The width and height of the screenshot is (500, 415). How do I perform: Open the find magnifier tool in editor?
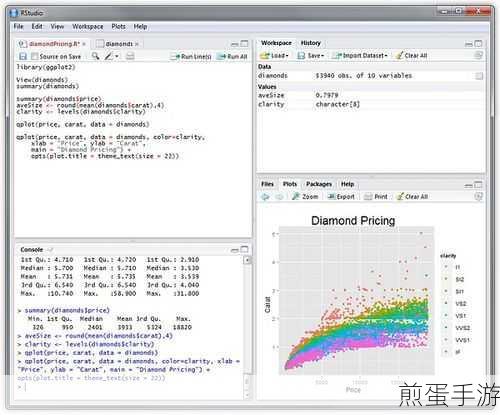coord(95,56)
